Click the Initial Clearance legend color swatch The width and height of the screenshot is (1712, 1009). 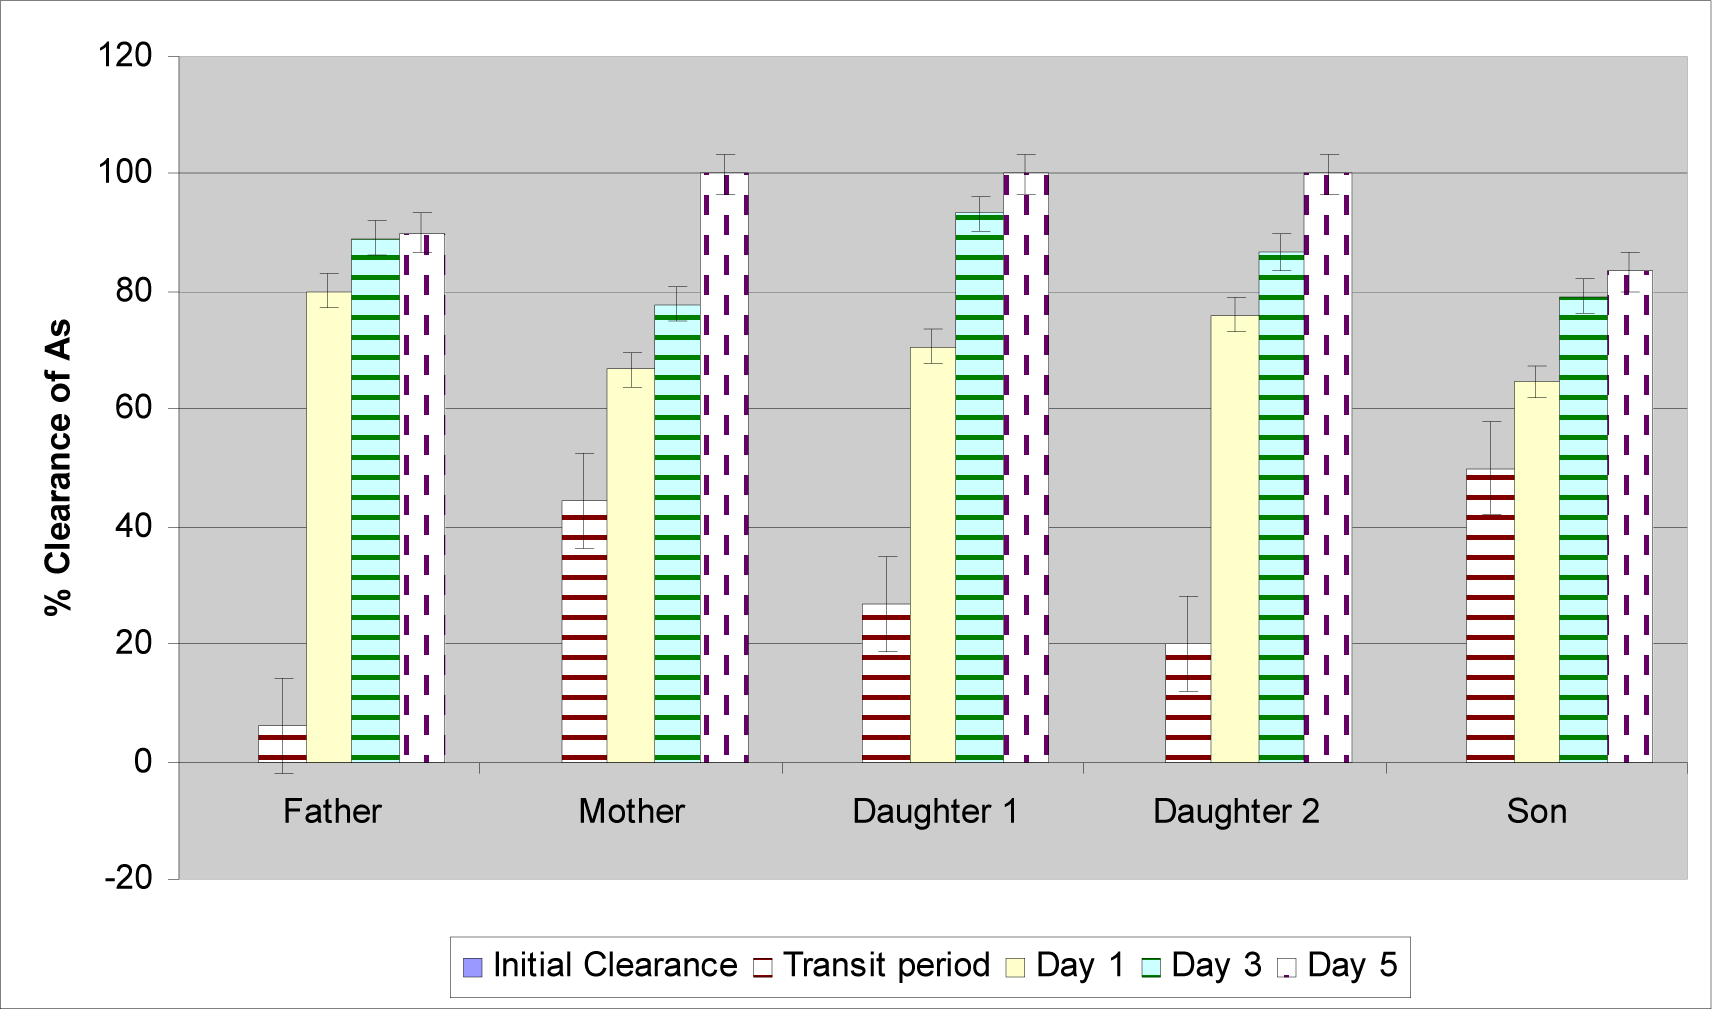point(473,967)
